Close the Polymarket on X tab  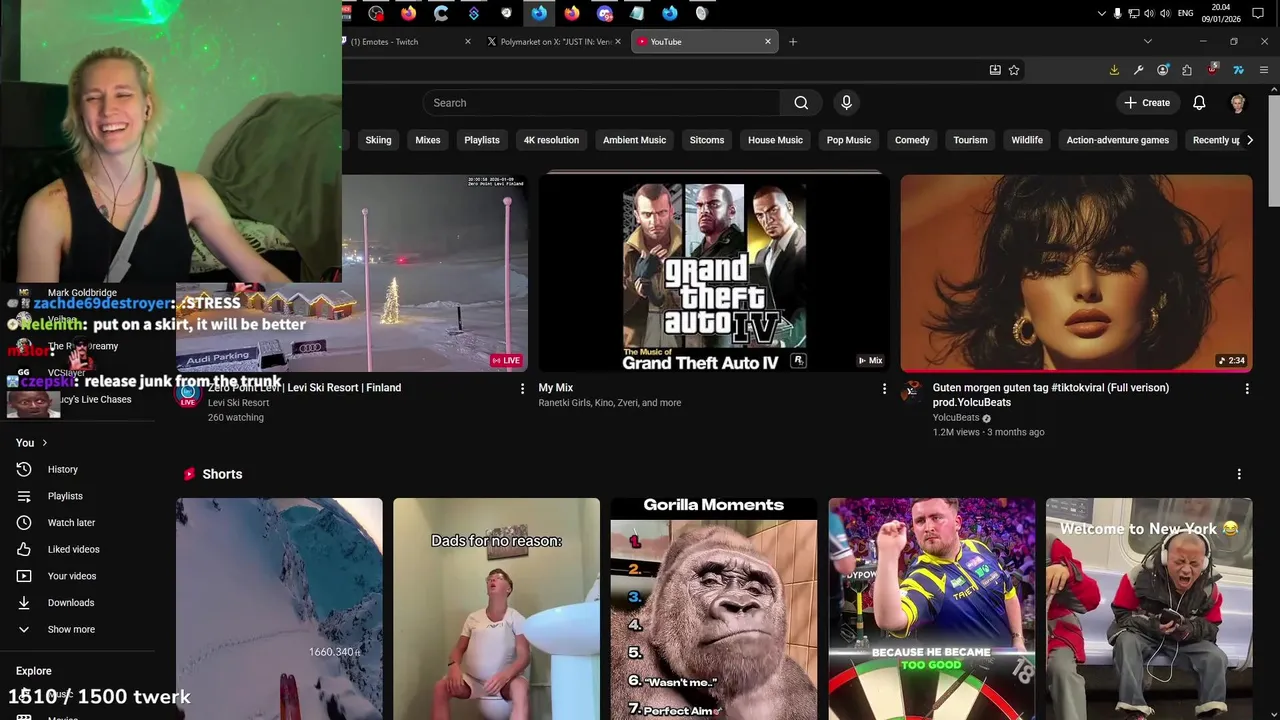click(617, 42)
